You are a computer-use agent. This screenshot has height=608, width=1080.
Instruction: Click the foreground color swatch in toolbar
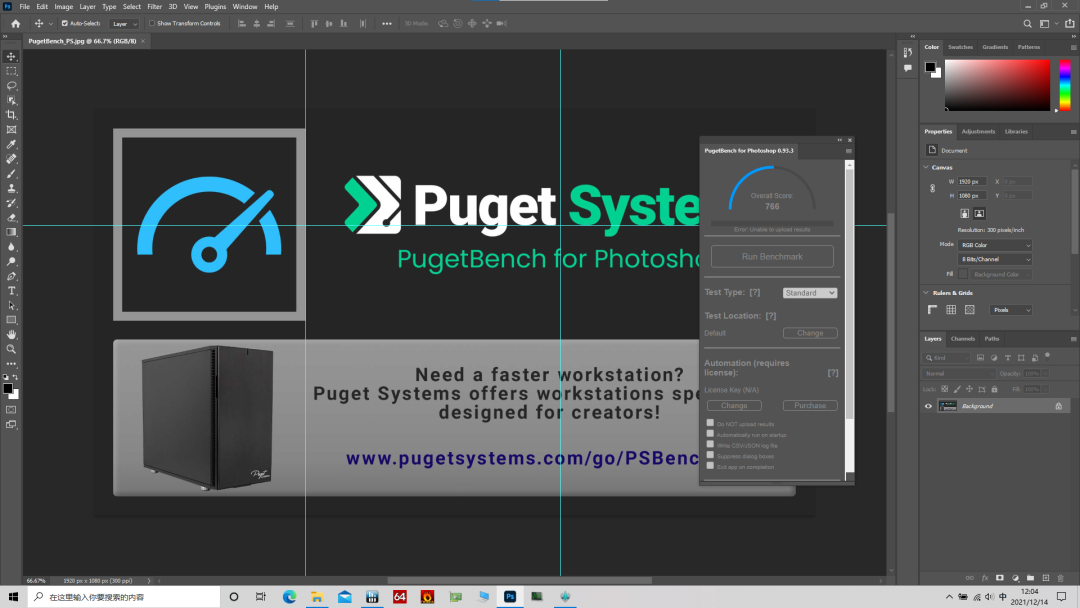click(8, 389)
